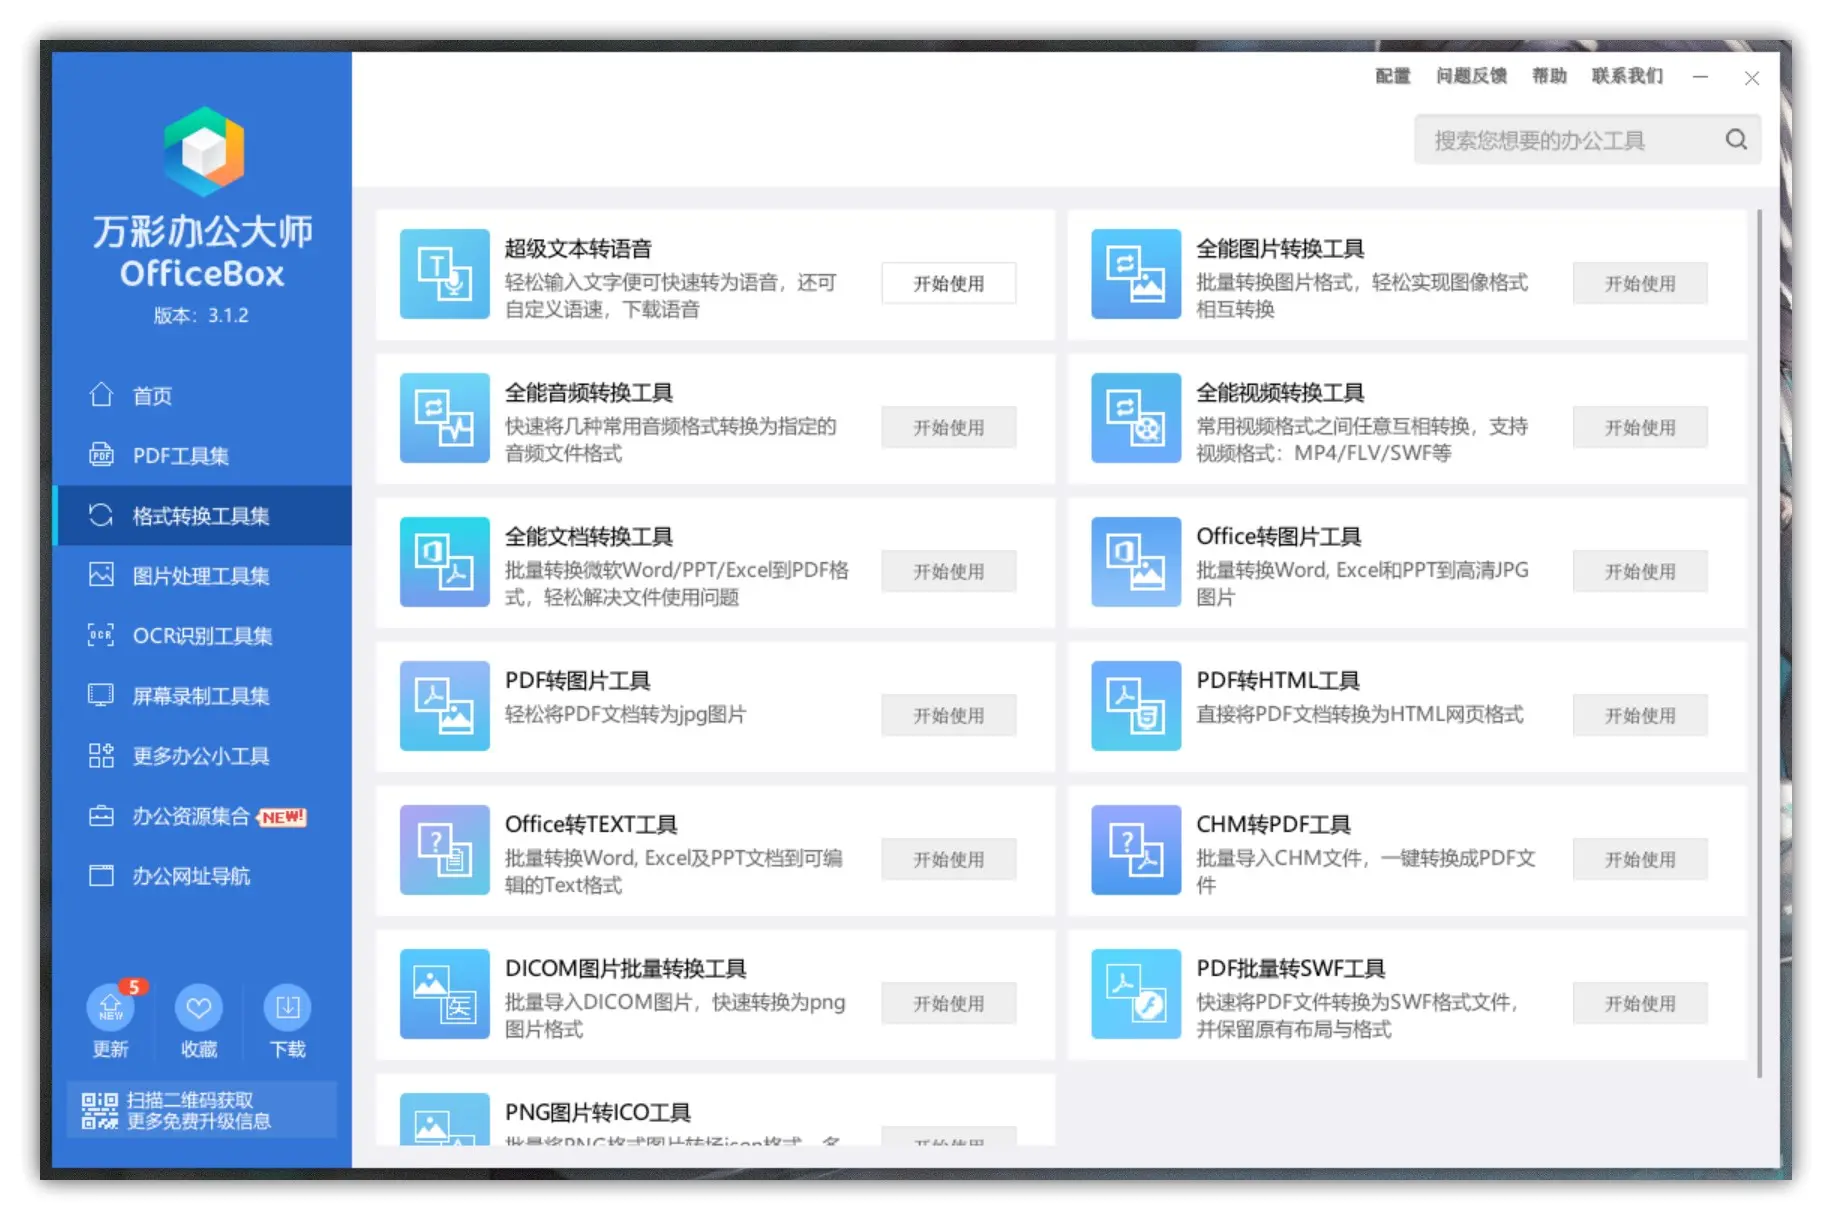Click the PDF转HTML工具 icon
The height and width of the screenshot is (1220, 1832).
[1136, 706]
